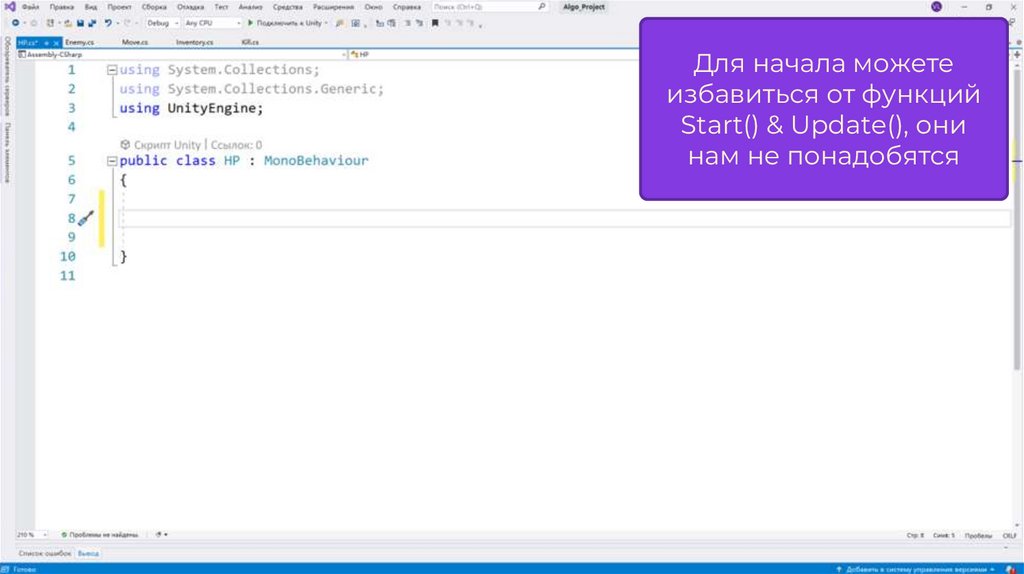This screenshot has height=574, width=1024.
Task: Collapse the HP class block
Action: (x=112, y=161)
